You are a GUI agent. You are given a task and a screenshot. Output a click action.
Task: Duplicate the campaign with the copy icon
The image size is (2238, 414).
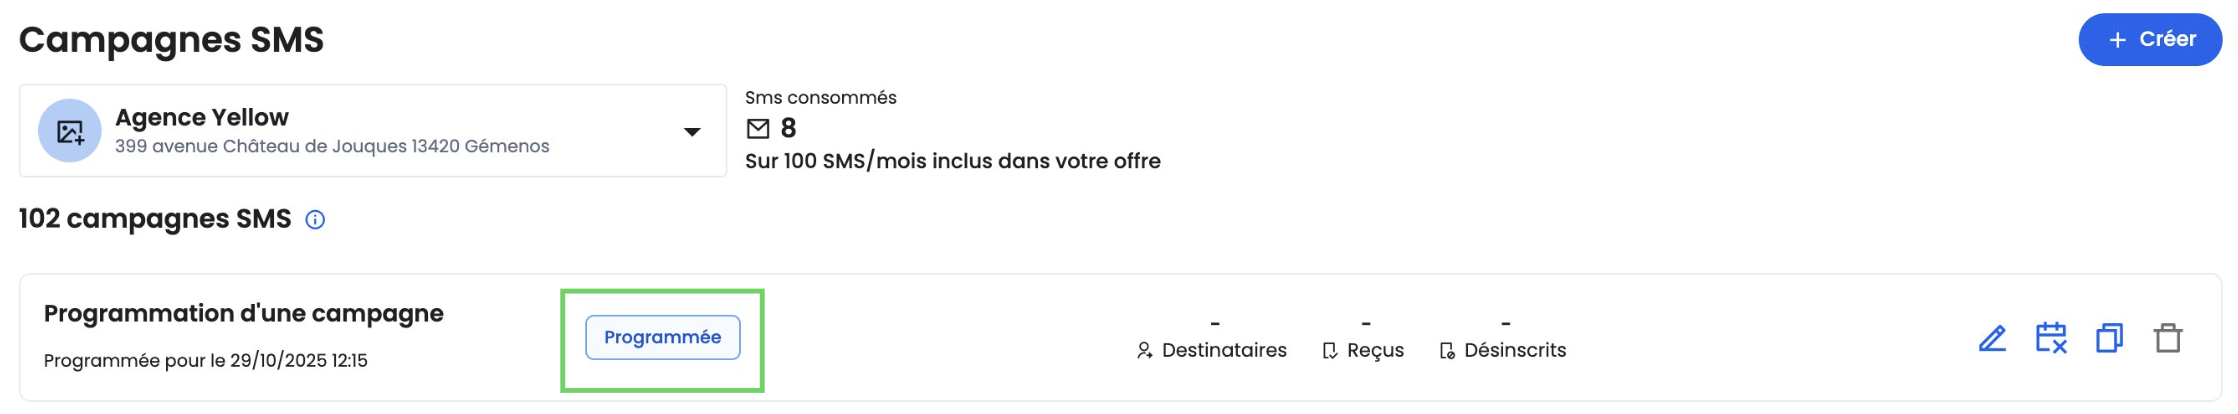[2109, 338]
